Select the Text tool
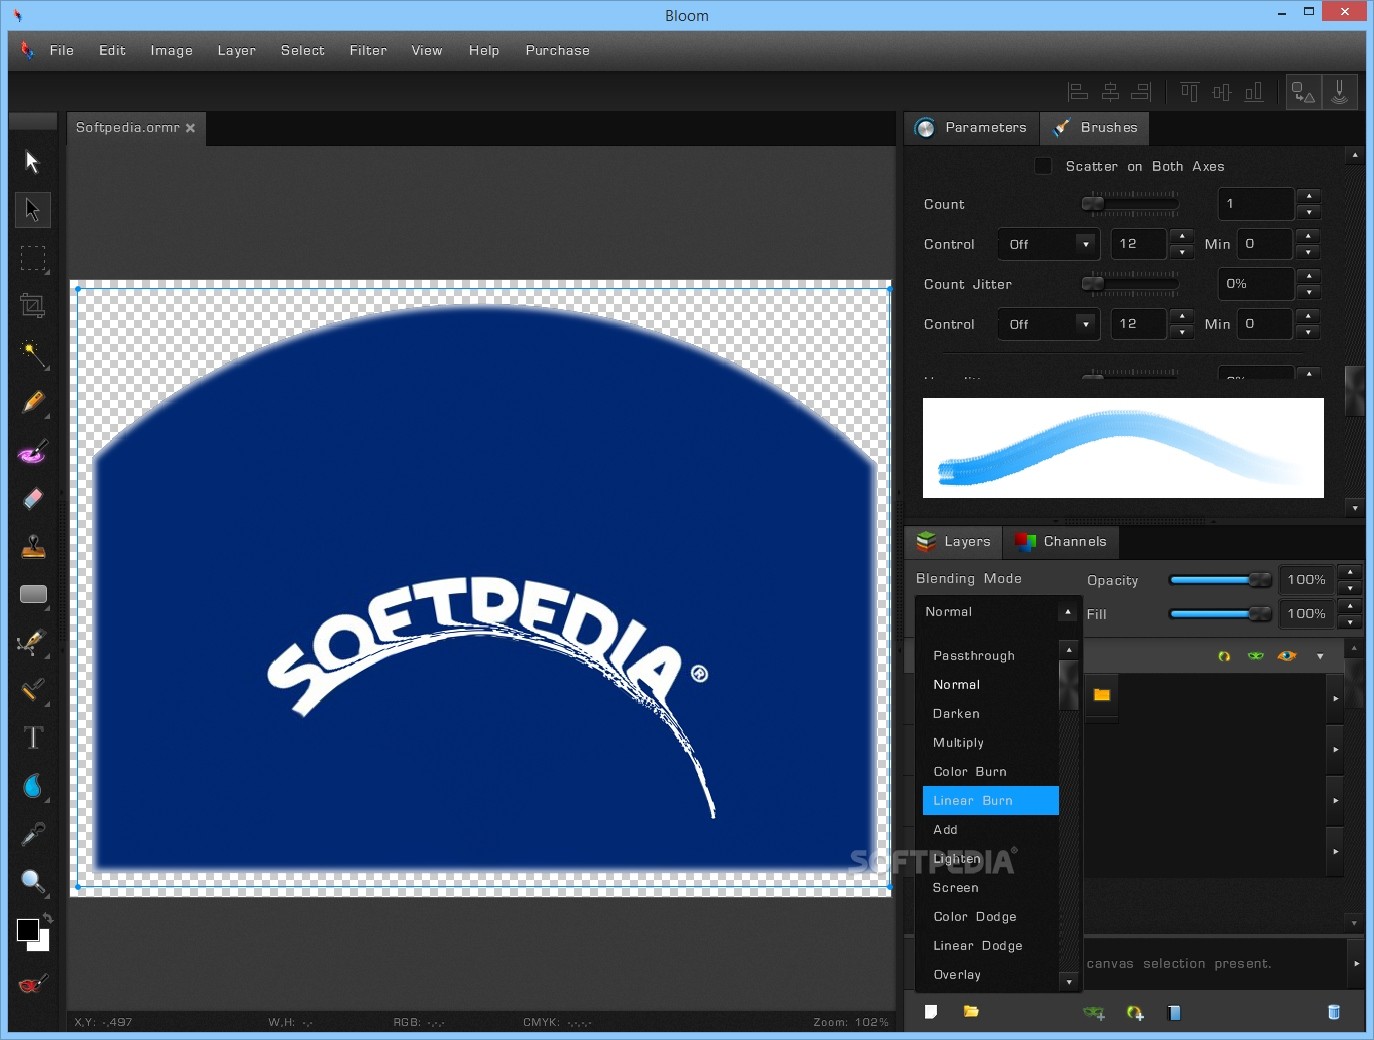The height and width of the screenshot is (1040, 1374). click(32, 738)
